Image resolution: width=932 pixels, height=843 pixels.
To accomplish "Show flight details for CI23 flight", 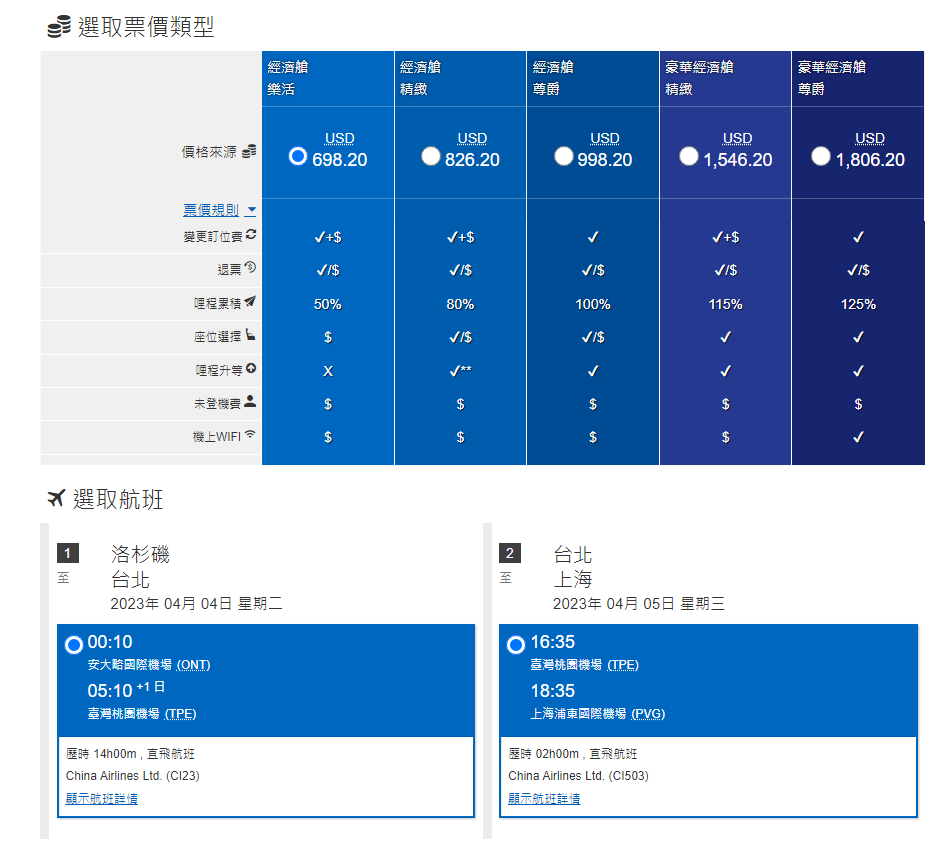I will click(101, 798).
